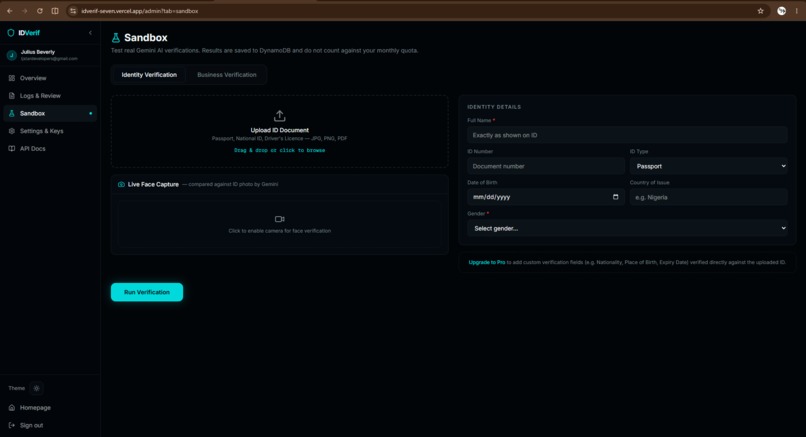Expand the ID Type Passport dropdown
The height and width of the screenshot is (437, 806).
708,166
